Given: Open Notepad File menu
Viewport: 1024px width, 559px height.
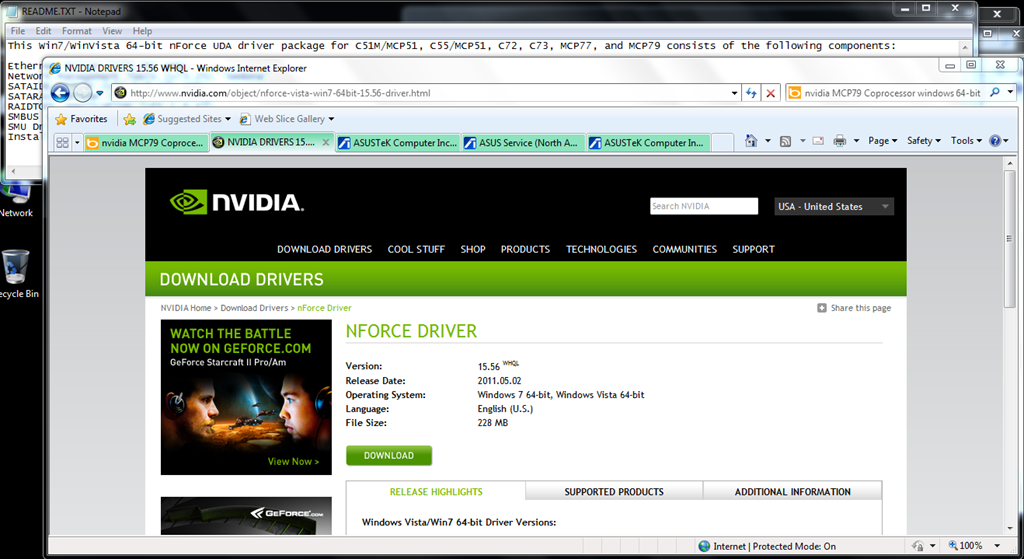Looking at the screenshot, I should tap(18, 31).
